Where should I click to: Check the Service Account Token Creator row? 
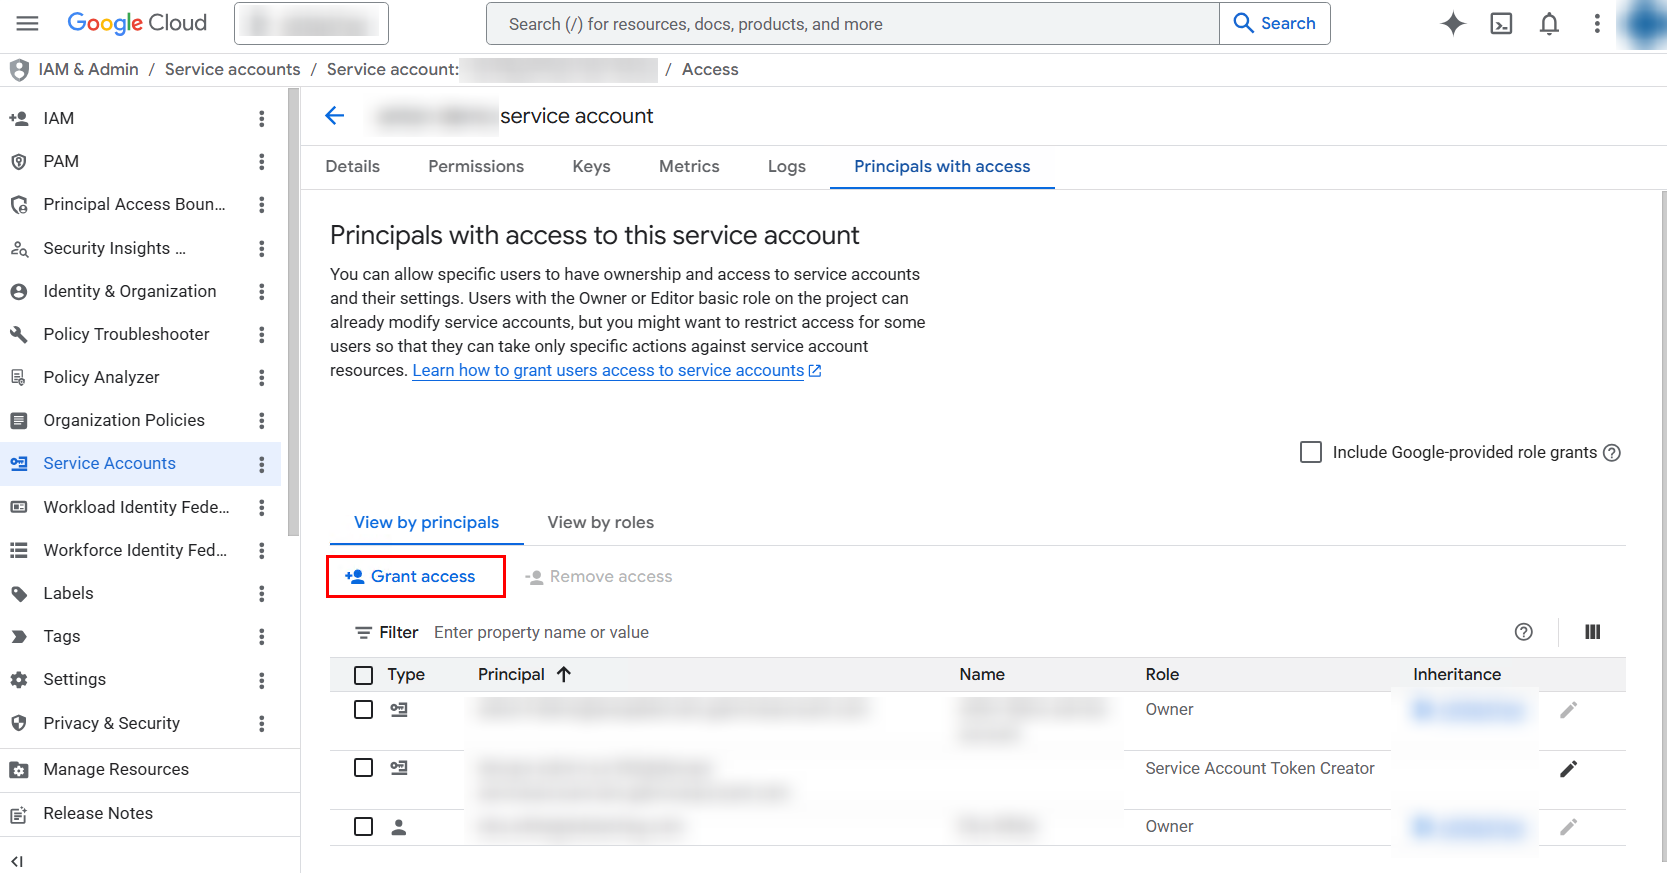coord(364,767)
